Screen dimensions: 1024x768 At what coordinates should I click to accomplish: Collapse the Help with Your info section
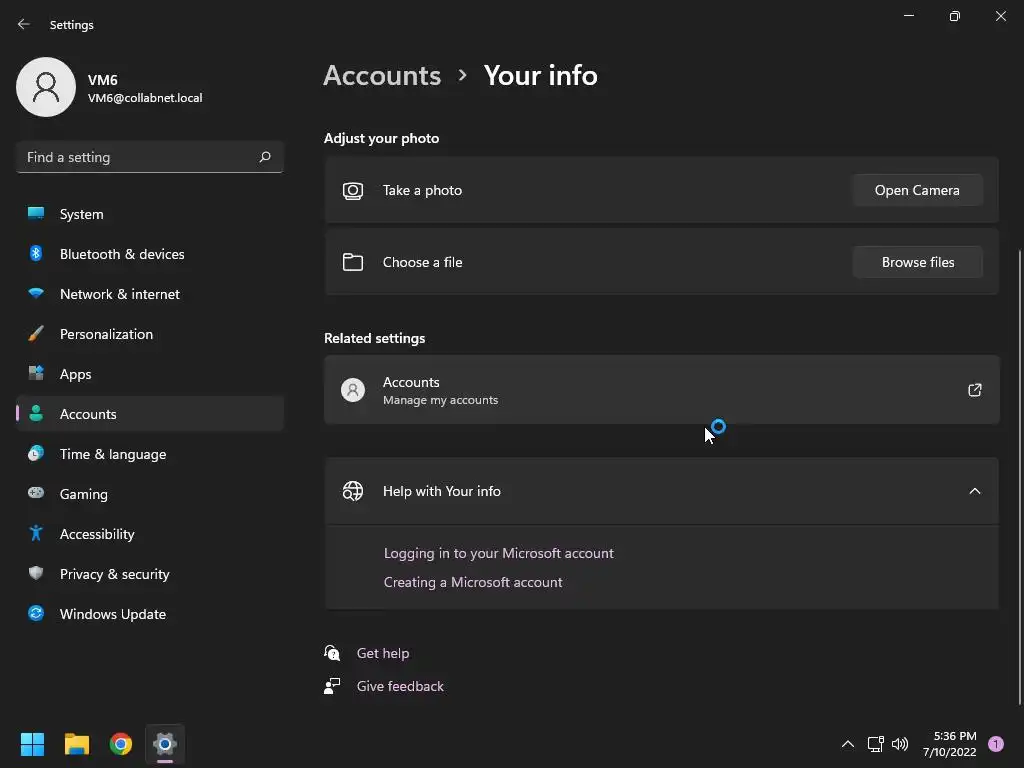coord(975,491)
